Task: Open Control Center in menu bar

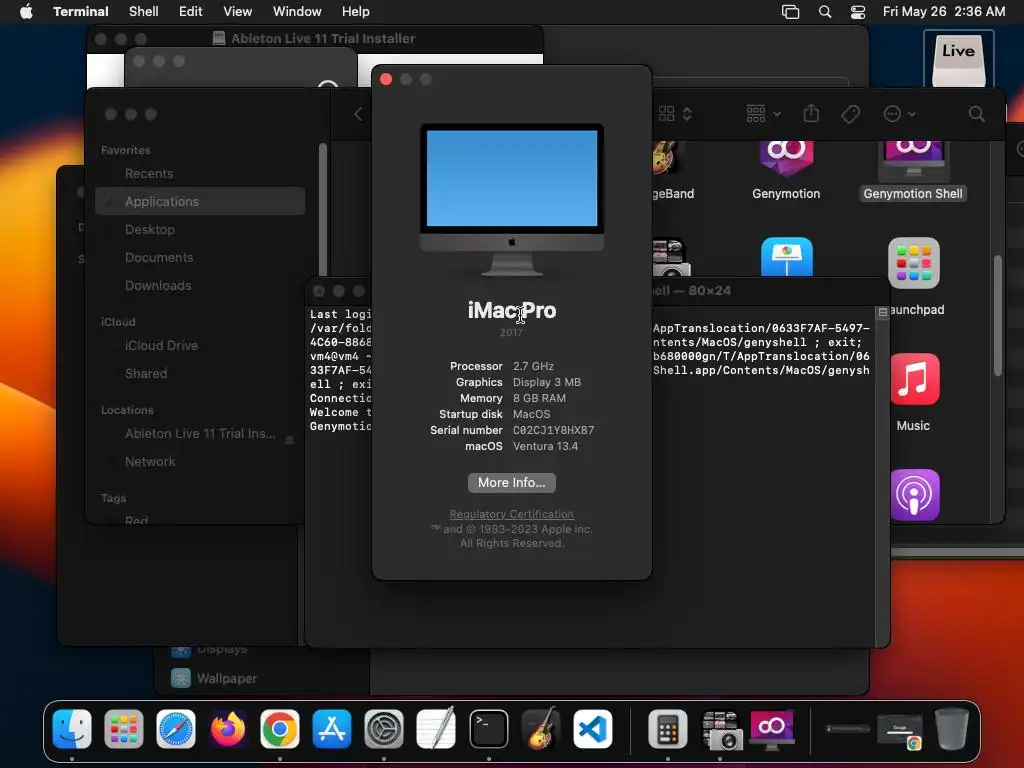Action: 858,12
